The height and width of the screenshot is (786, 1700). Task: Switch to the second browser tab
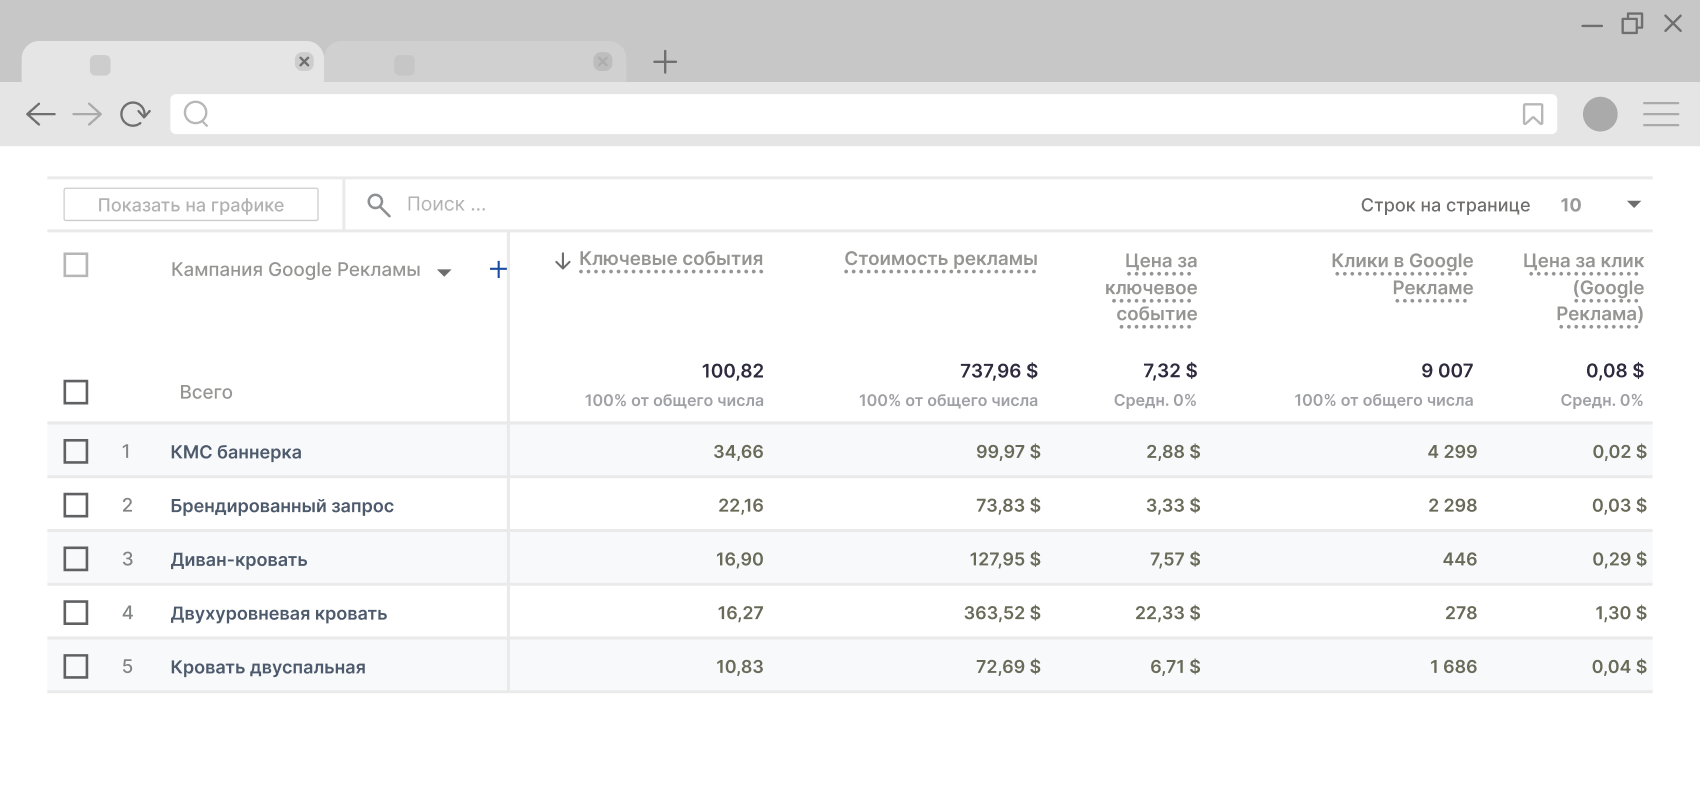click(x=475, y=62)
